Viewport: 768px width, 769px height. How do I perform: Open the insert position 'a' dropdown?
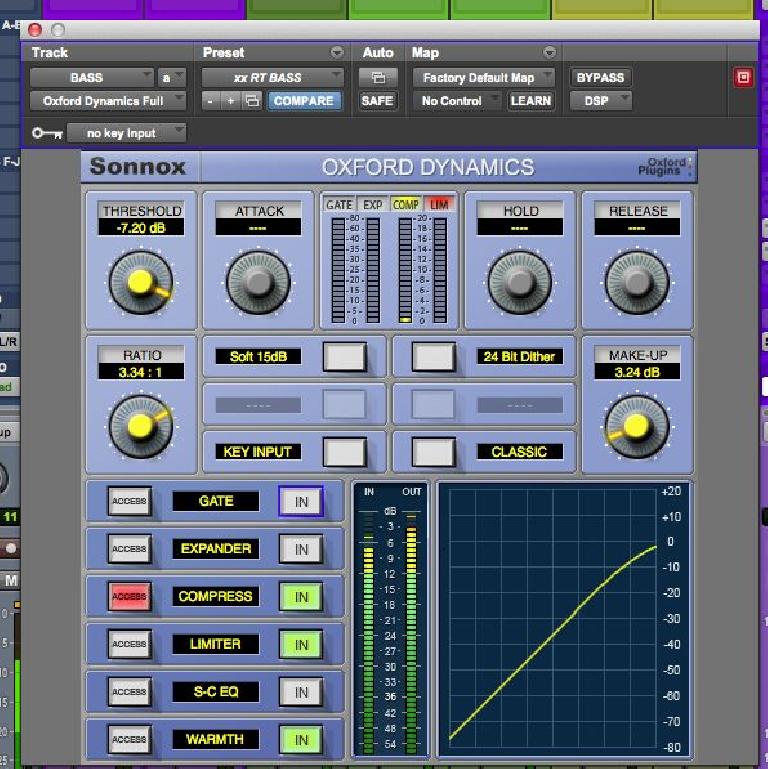[x=171, y=77]
